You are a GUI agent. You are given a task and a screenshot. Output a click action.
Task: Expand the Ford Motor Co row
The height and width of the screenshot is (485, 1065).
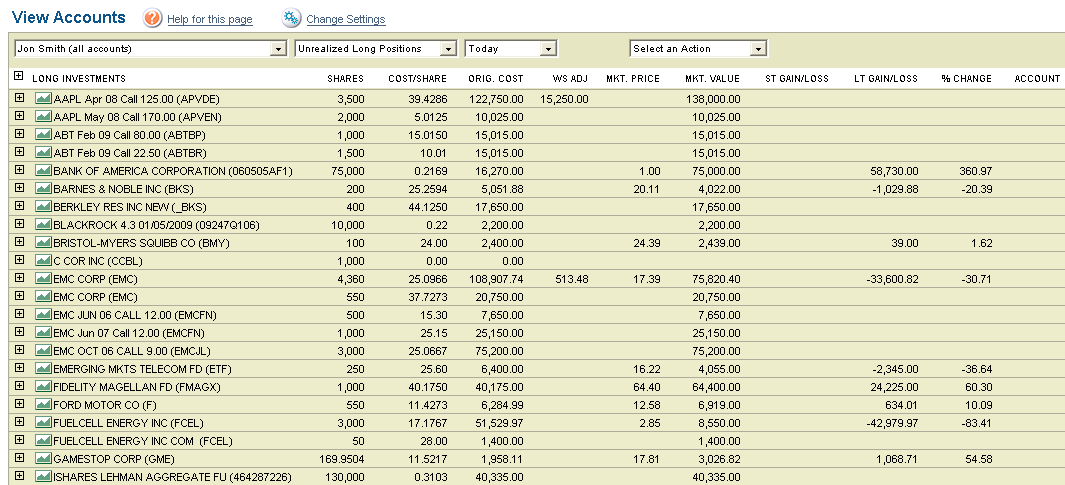(19, 403)
